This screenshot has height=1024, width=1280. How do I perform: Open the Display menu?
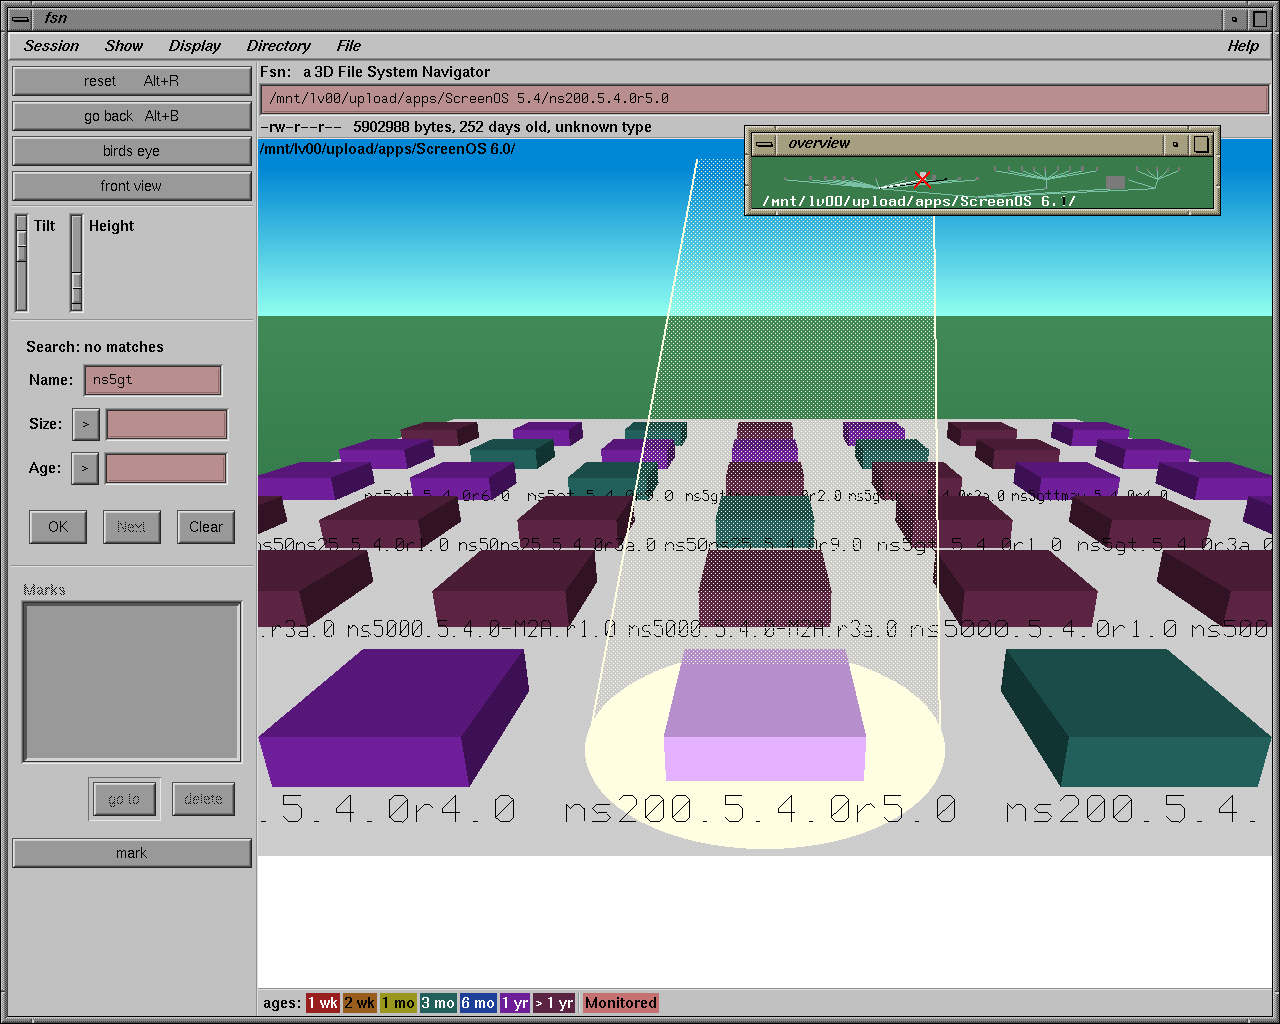click(194, 46)
